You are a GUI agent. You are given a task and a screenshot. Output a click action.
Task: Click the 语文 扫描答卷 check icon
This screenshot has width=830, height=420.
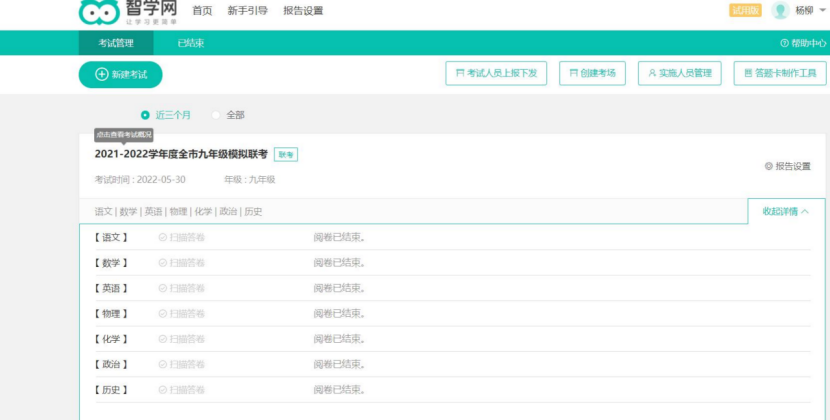coord(162,237)
